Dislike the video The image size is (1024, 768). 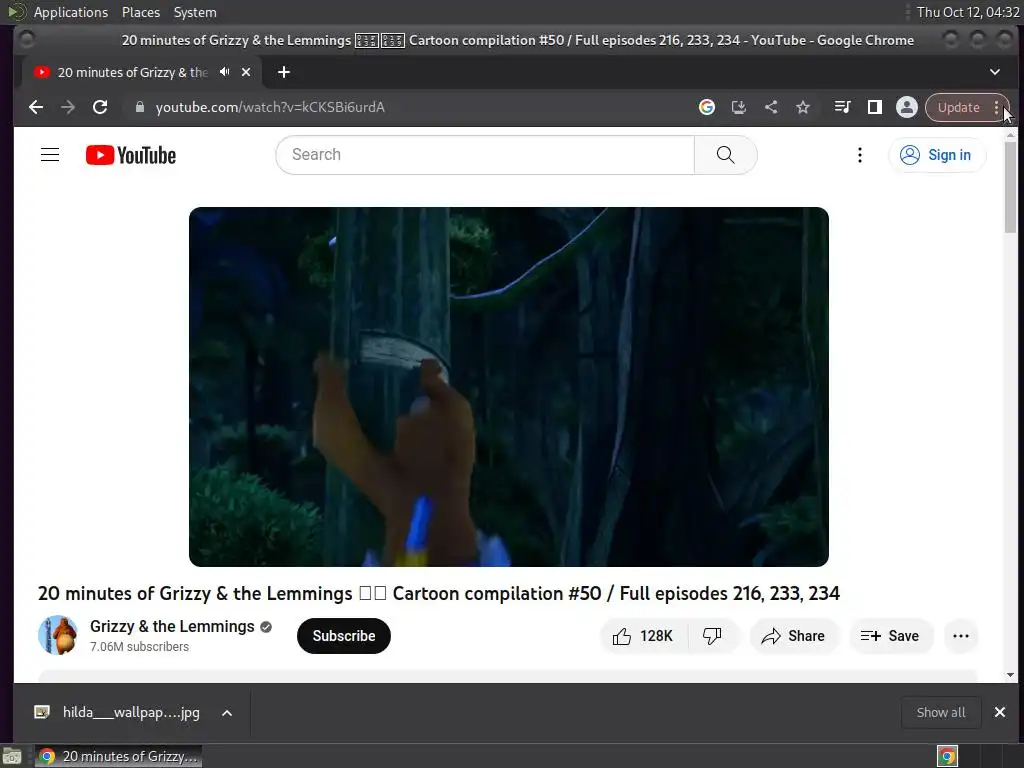(x=712, y=636)
